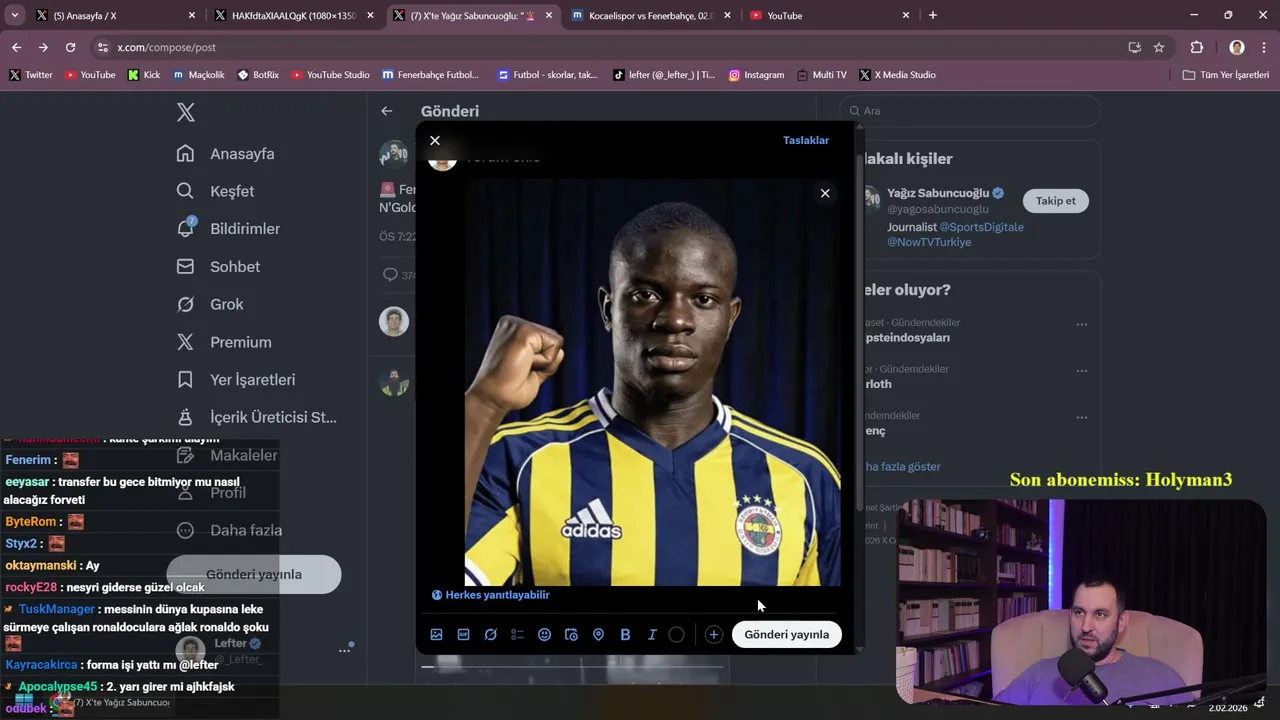Change who can reply: Herkes yanıtlayabilir

pyautogui.click(x=490, y=595)
